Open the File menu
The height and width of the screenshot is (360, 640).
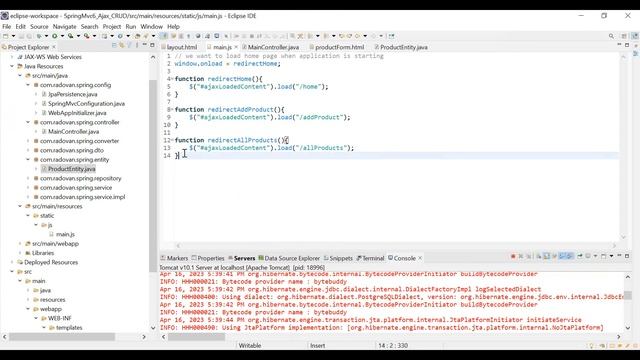pos(7,27)
